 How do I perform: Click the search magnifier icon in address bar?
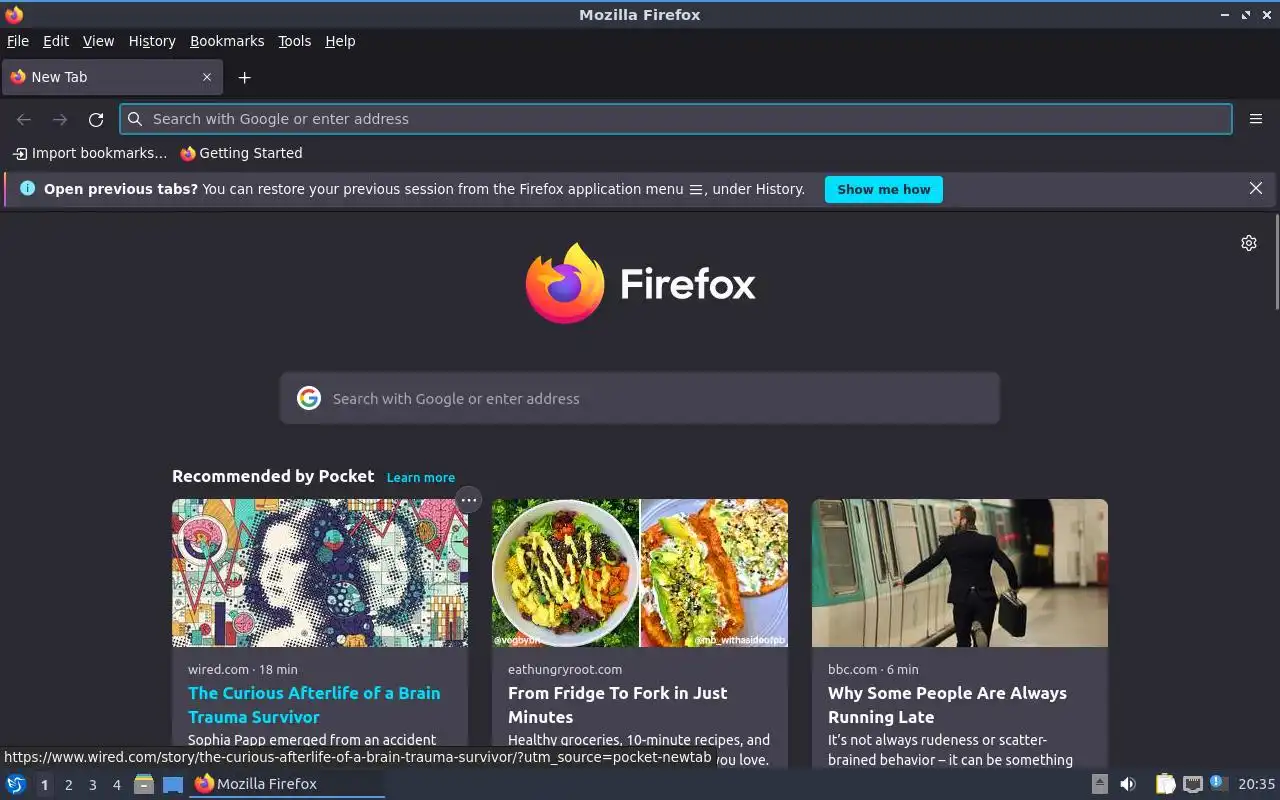click(135, 119)
